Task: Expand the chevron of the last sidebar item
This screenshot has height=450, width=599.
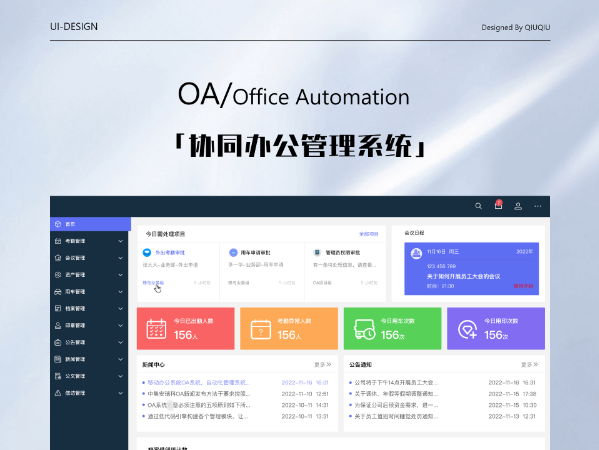Action: coord(121,393)
